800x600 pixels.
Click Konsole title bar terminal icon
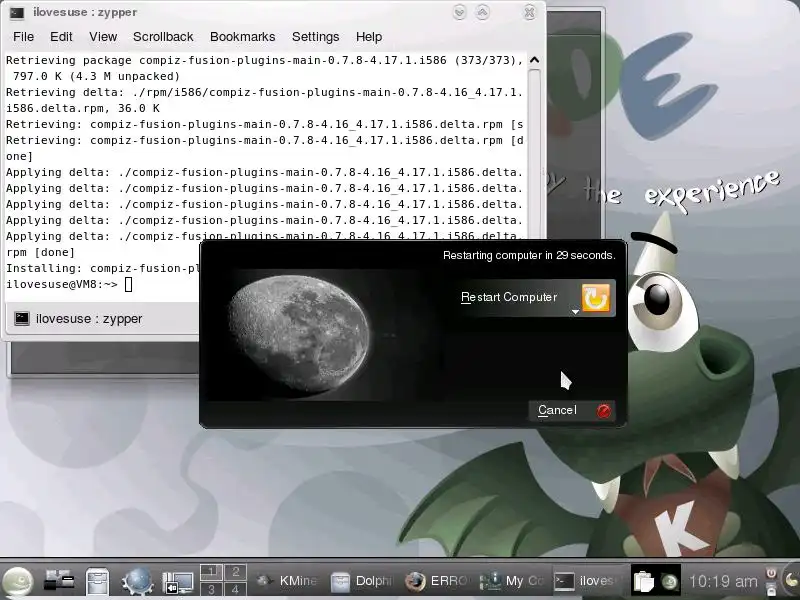point(17,13)
